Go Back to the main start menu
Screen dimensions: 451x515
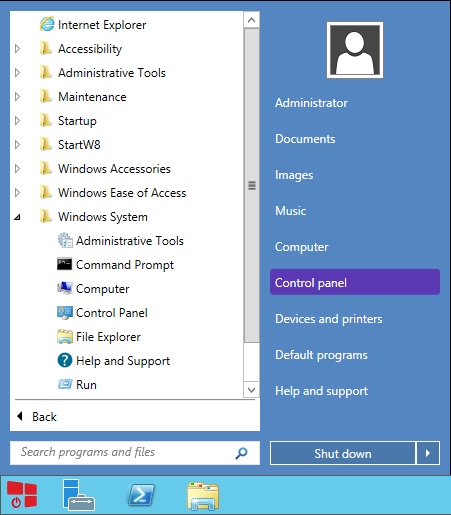(37, 417)
